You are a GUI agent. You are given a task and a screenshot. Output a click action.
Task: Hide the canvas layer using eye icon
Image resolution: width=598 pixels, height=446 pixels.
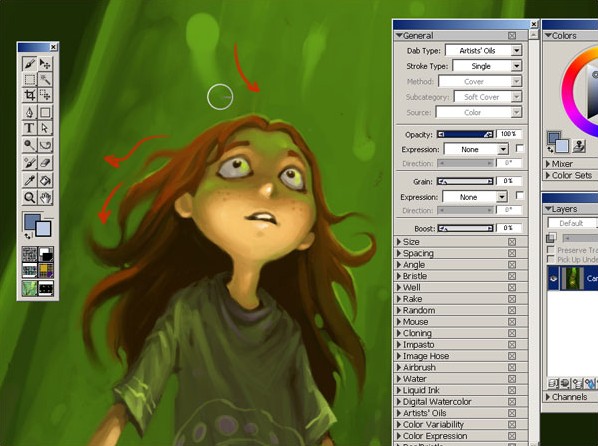553,279
